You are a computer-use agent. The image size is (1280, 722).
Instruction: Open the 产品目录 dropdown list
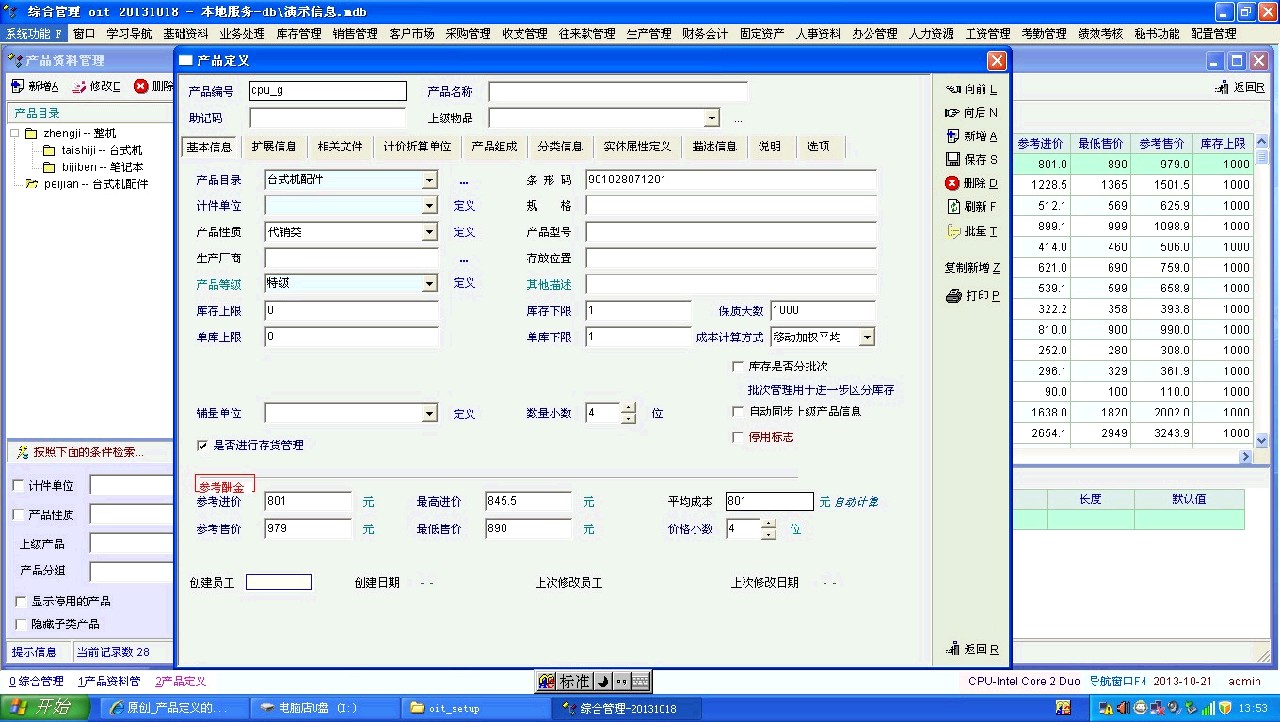(429, 180)
